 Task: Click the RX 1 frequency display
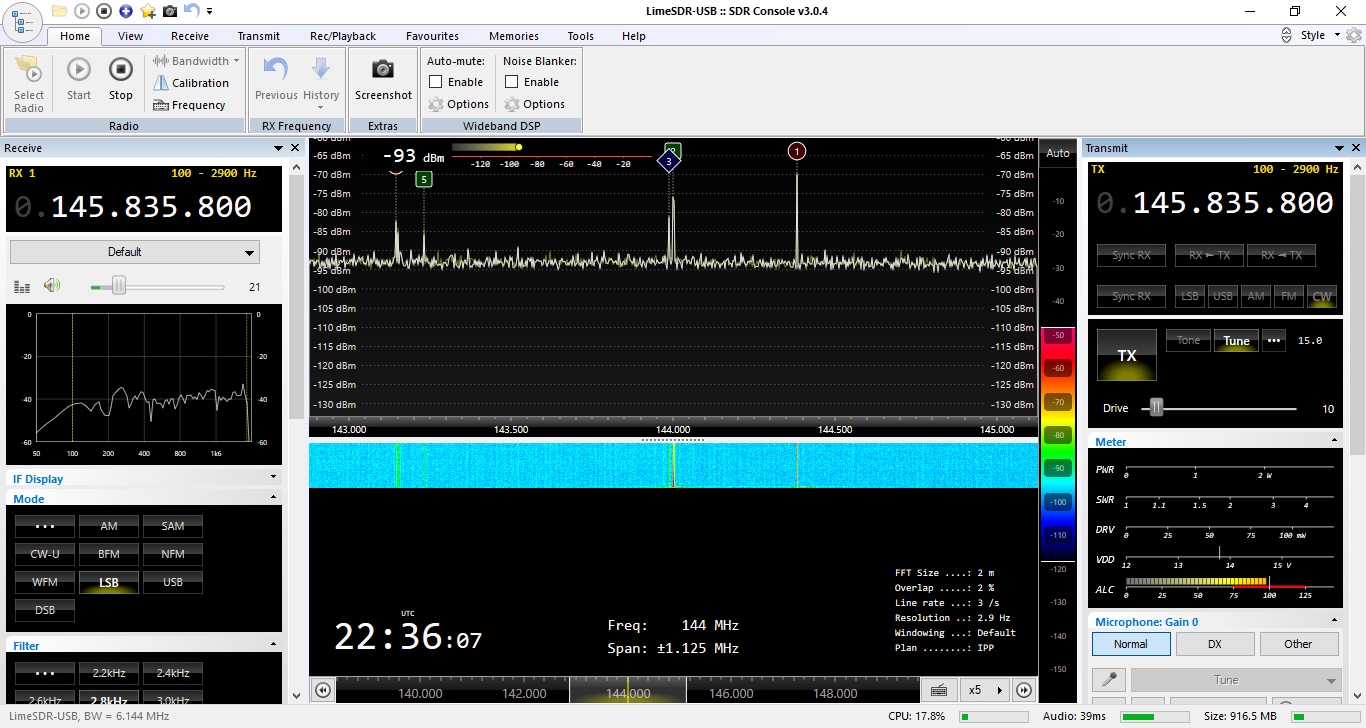(x=145, y=207)
